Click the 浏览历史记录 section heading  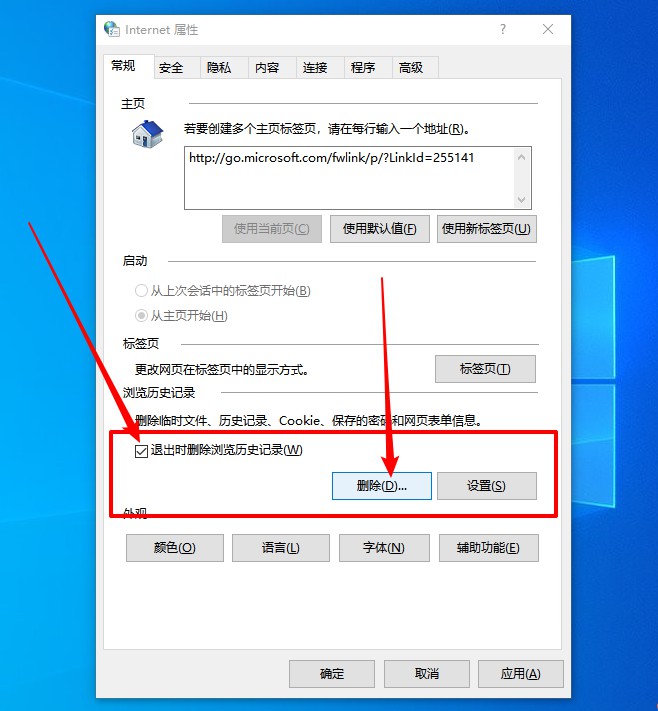click(159, 393)
